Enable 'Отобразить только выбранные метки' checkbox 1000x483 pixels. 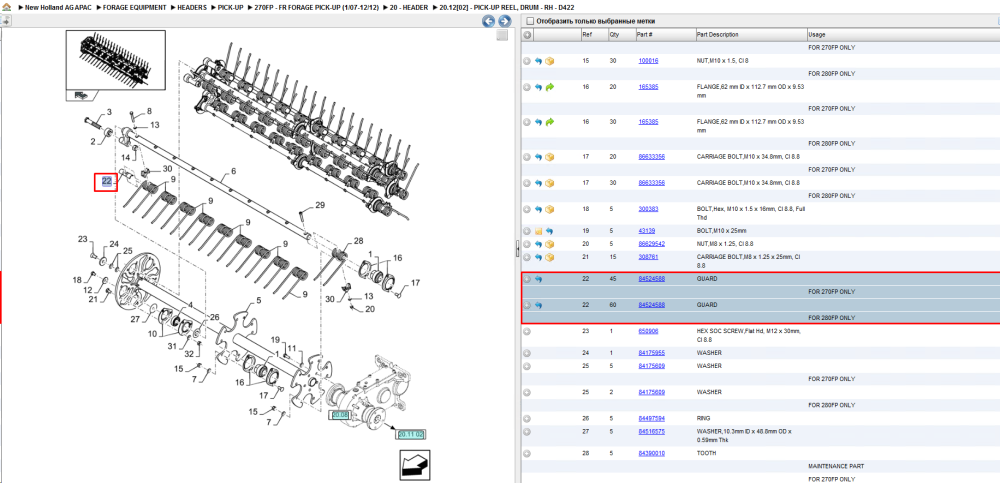529,21
